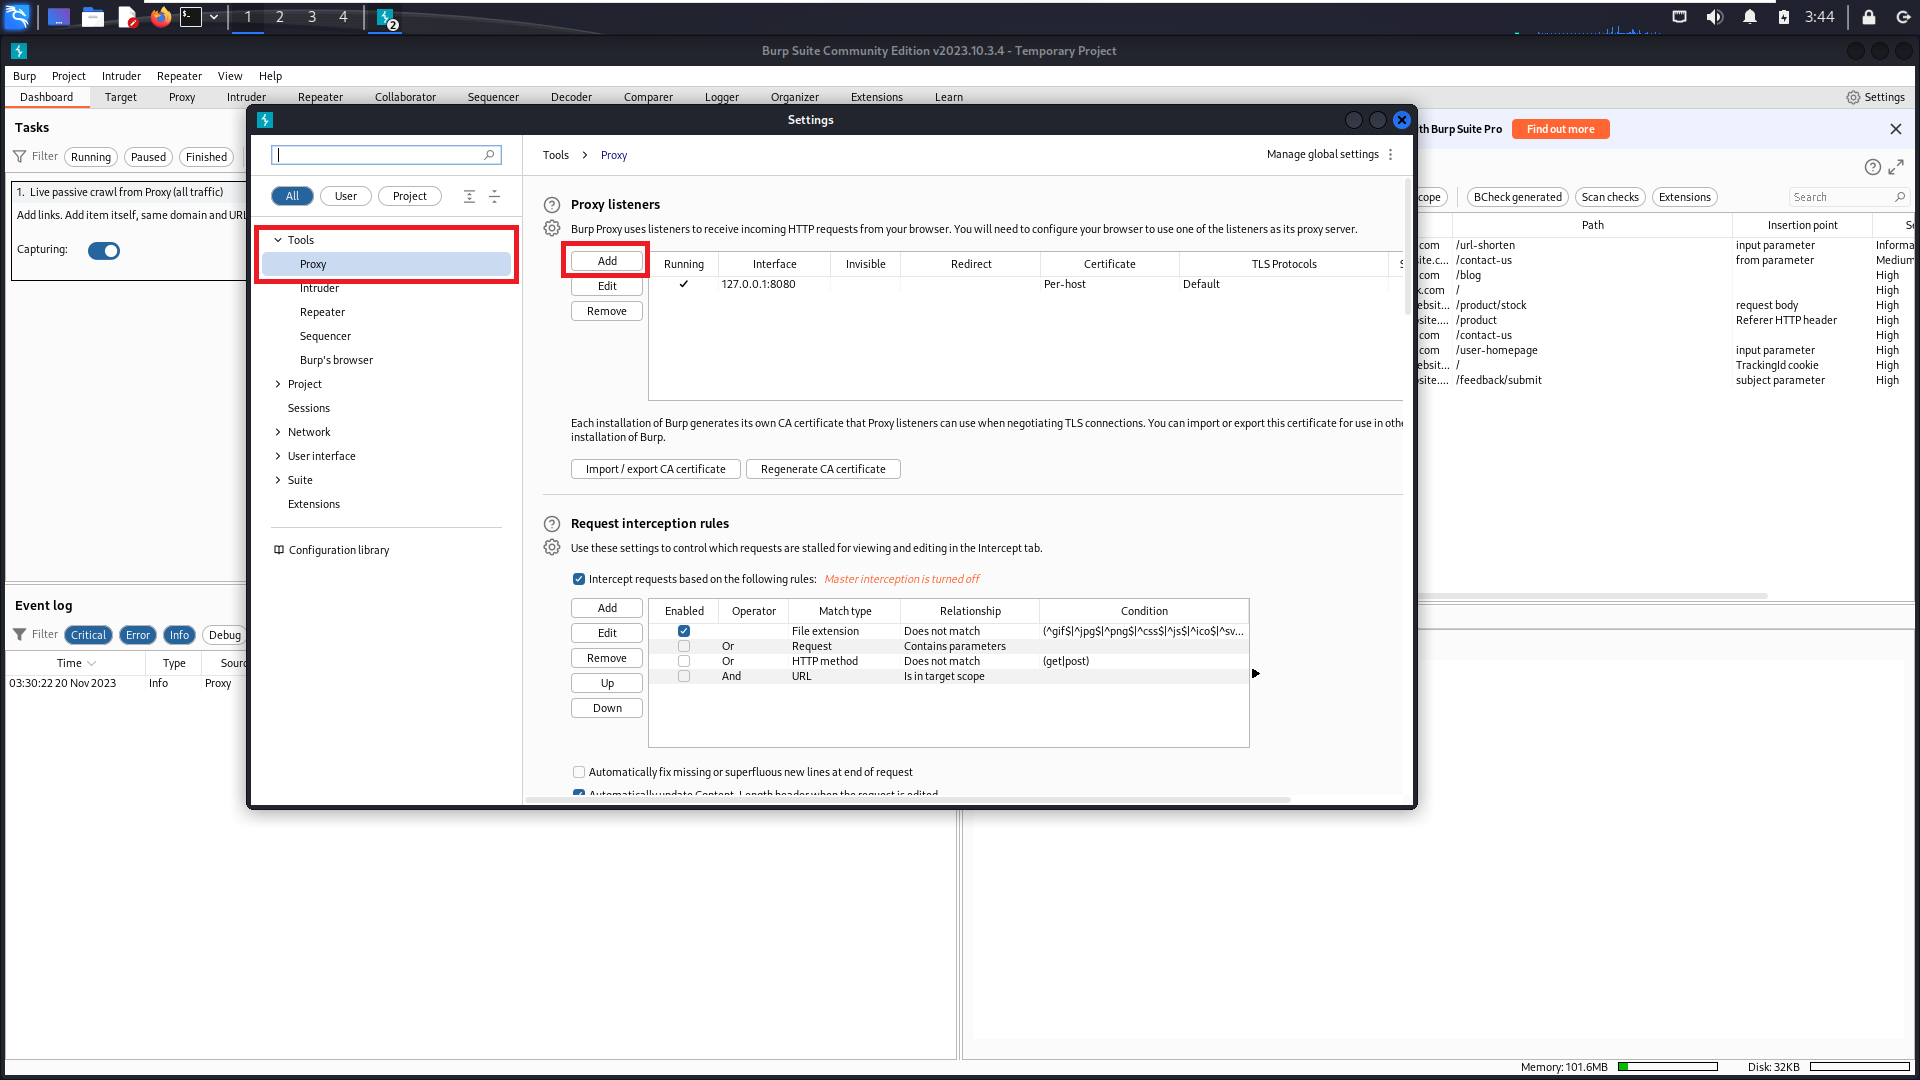Switch to the Logger tab
1920x1080 pixels.
coord(721,97)
